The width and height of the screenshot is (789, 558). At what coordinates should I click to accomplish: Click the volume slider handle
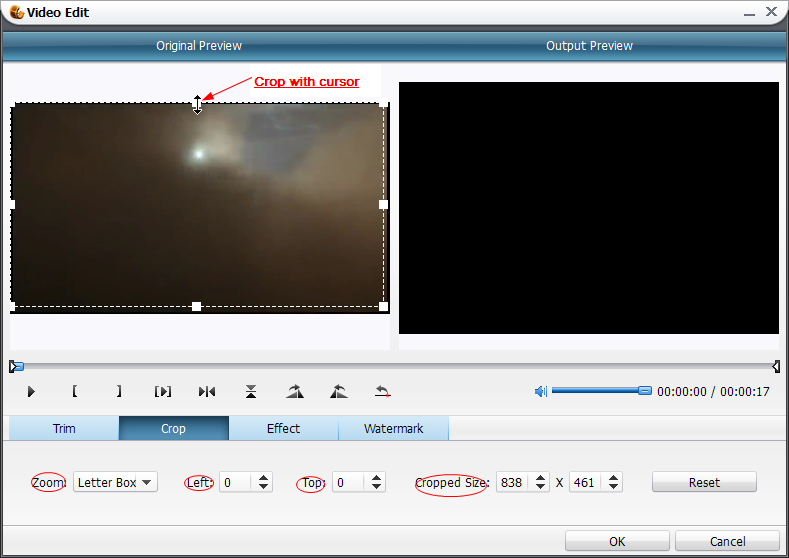tap(645, 391)
